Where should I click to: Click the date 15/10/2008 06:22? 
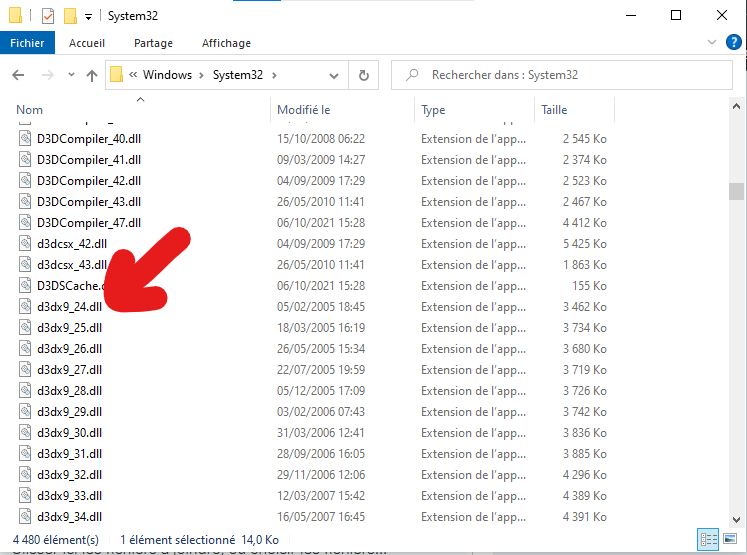tap(321, 139)
